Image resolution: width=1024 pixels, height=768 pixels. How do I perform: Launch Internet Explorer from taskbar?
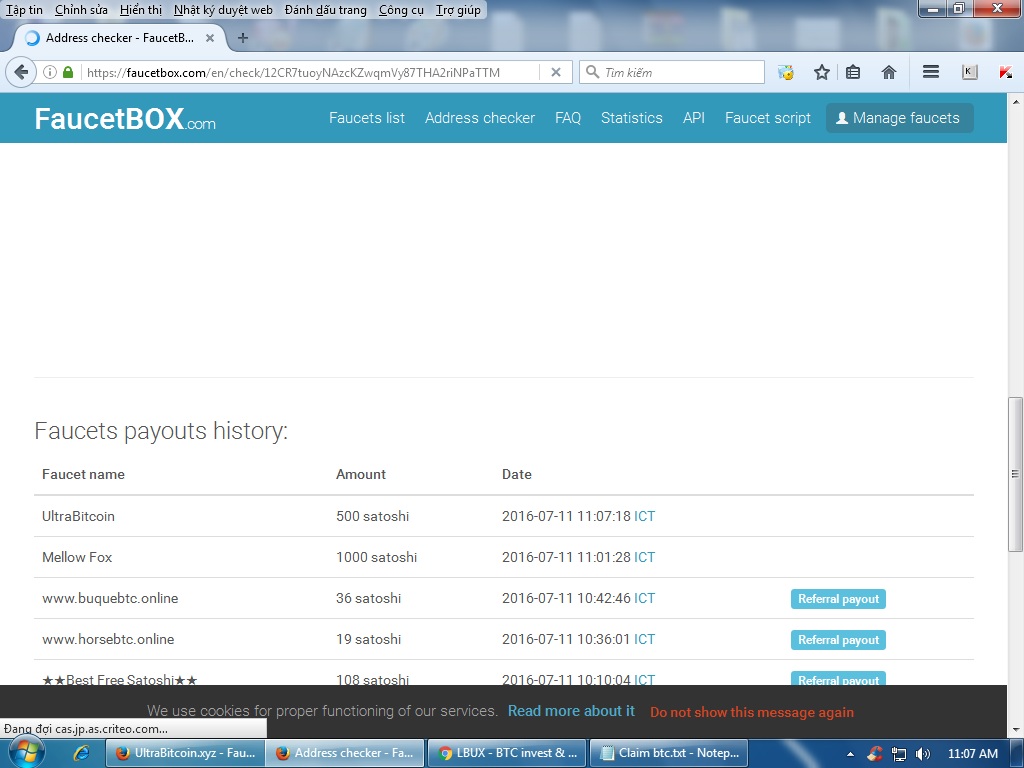click(82, 753)
